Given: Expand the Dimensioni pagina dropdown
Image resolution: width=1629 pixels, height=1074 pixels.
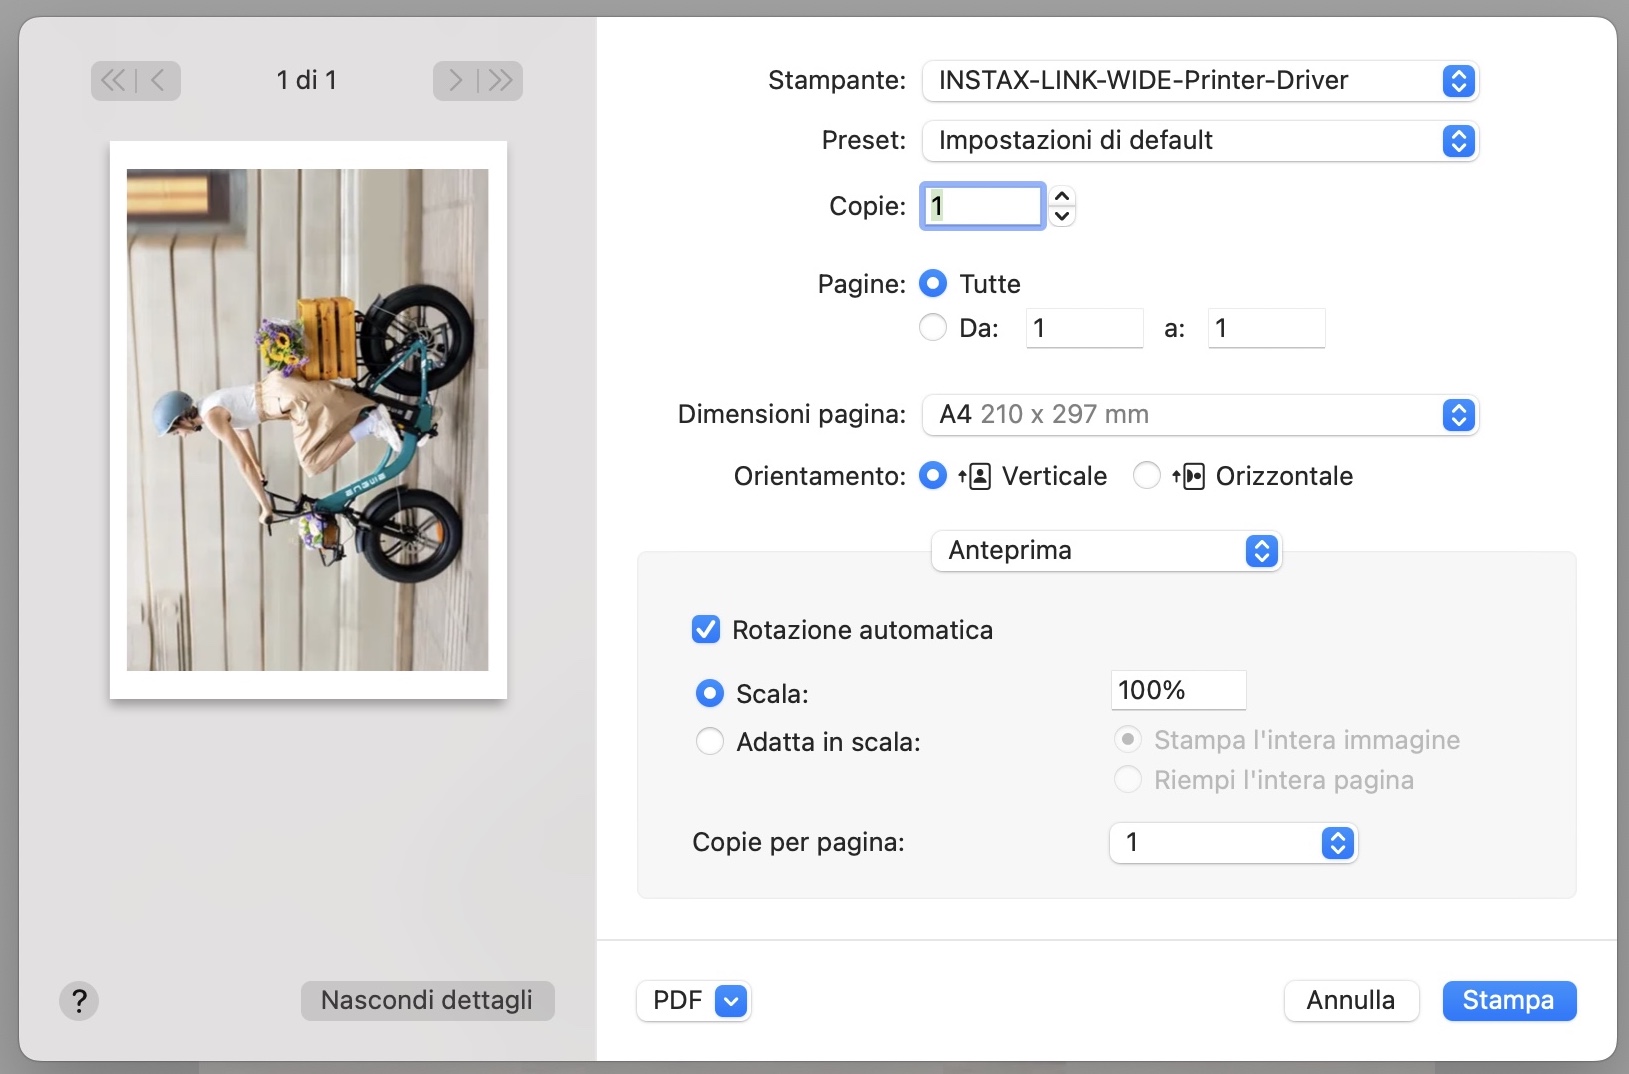Looking at the screenshot, I should point(1199,415).
